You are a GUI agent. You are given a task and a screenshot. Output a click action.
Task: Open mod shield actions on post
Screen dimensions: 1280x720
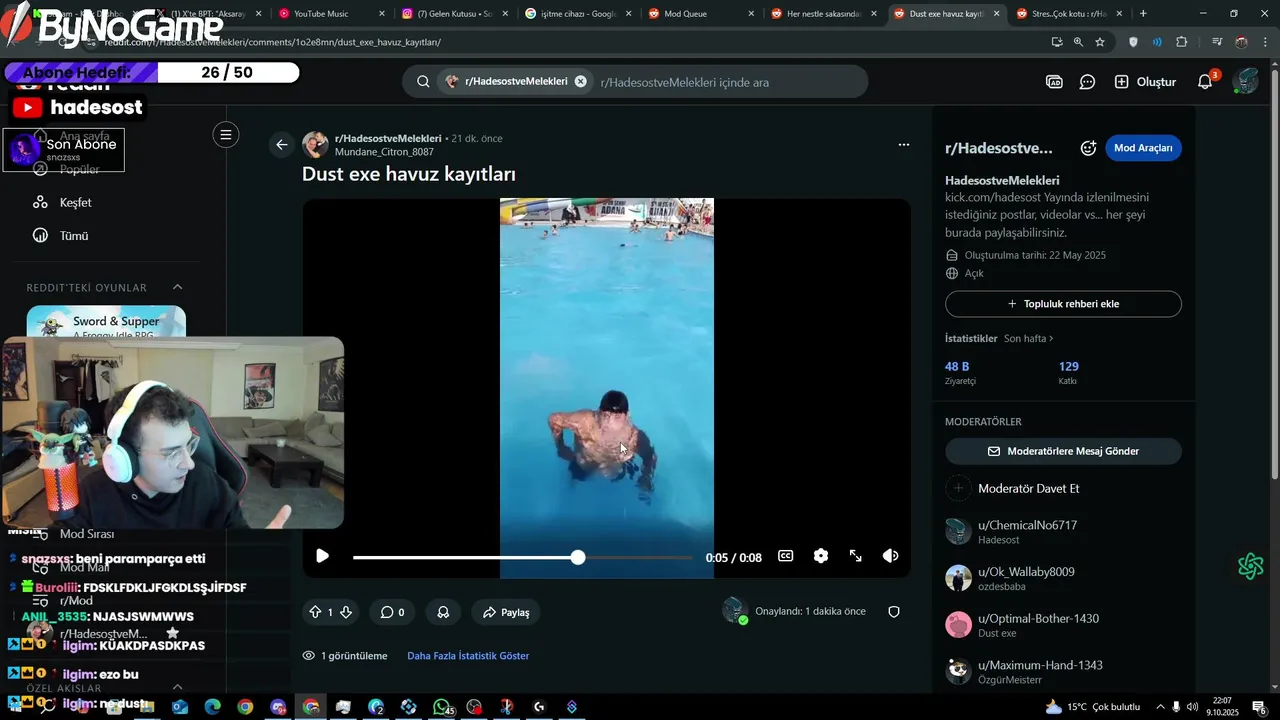(x=894, y=612)
